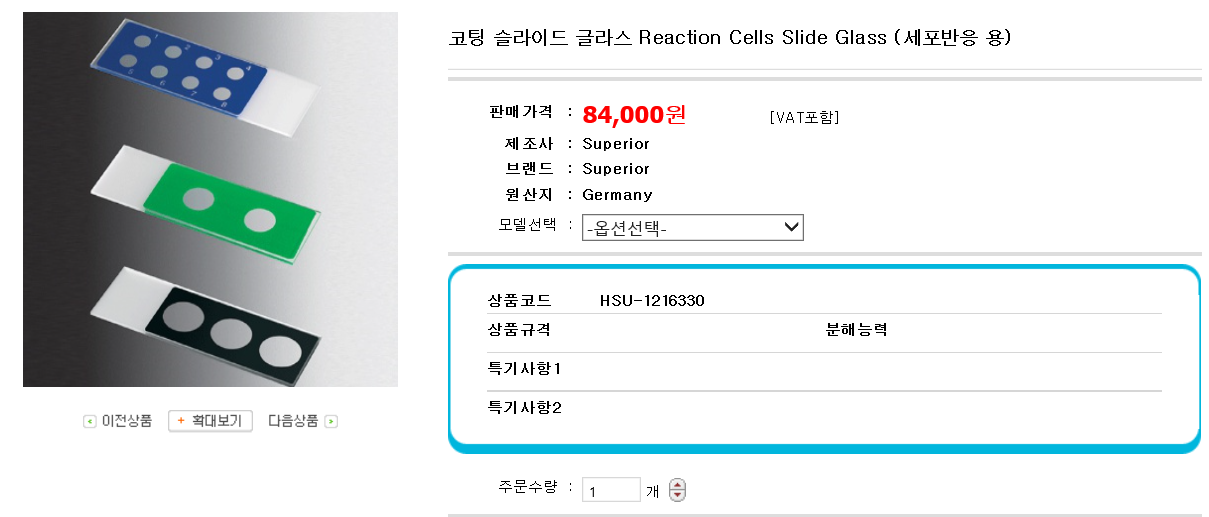Increase order quantity with up arrow
This screenshot has height=517, width=1209.
tap(677, 485)
